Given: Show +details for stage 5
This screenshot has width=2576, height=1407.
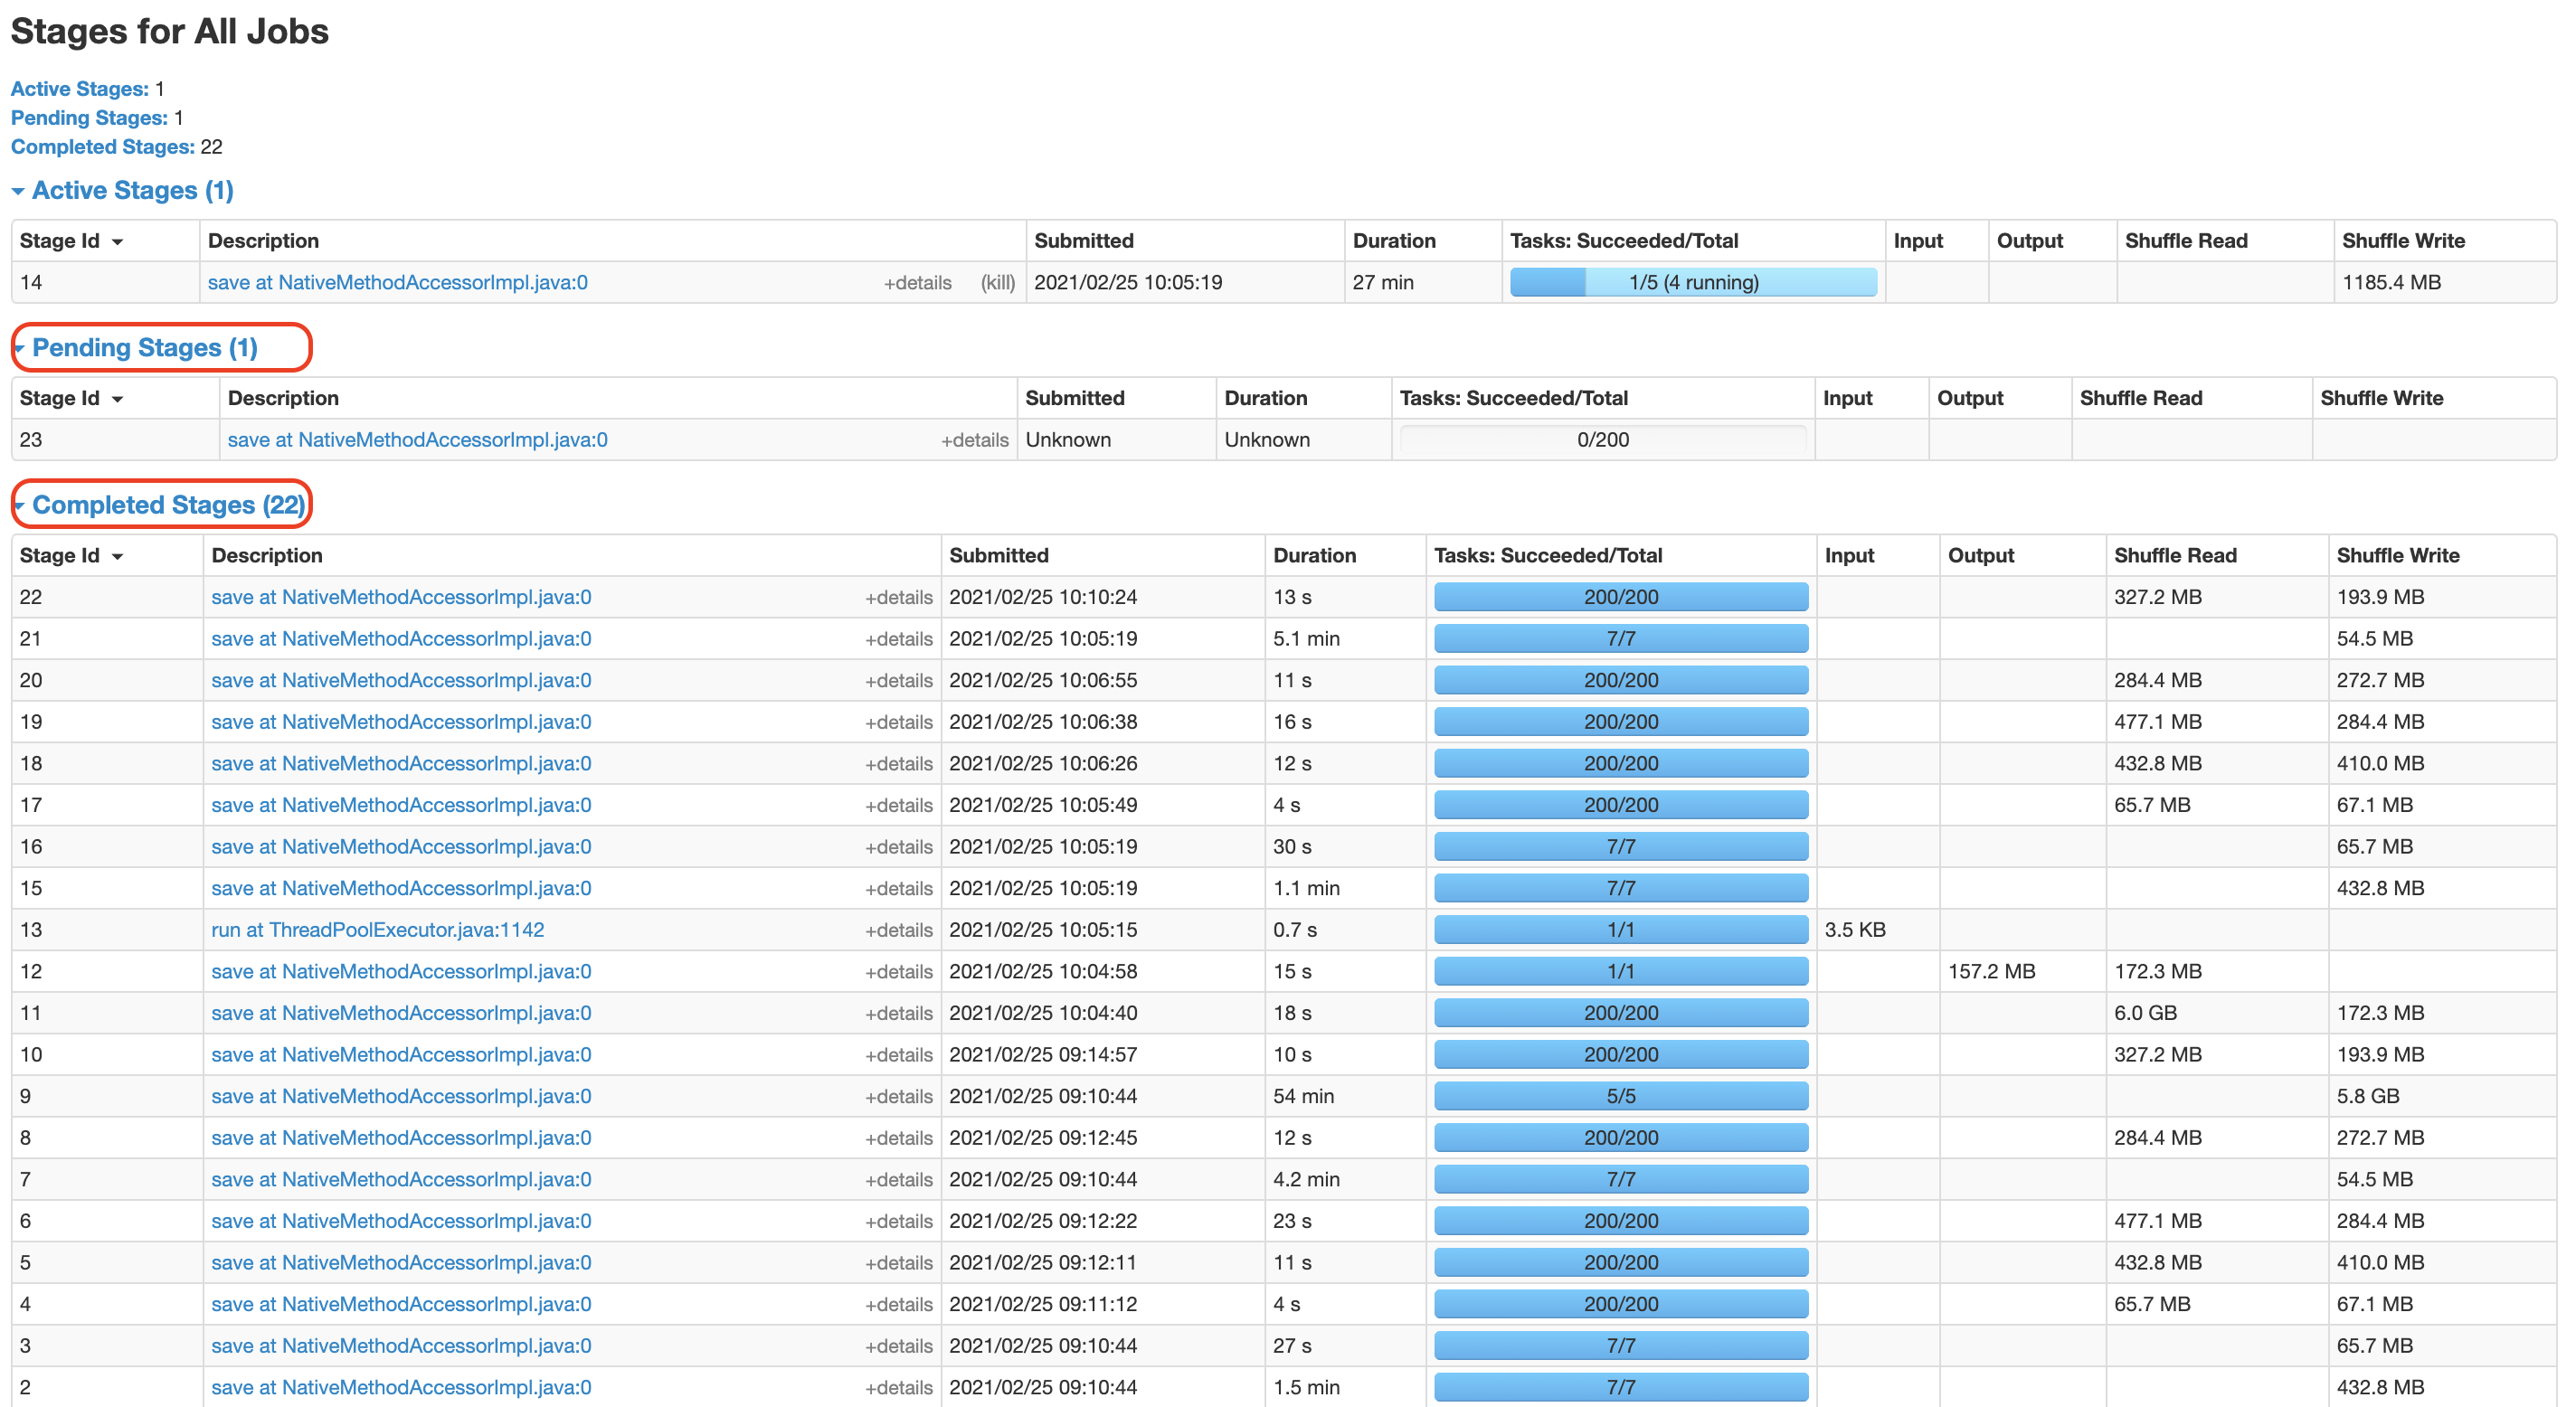Looking at the screenshot, I should 898,1263.
